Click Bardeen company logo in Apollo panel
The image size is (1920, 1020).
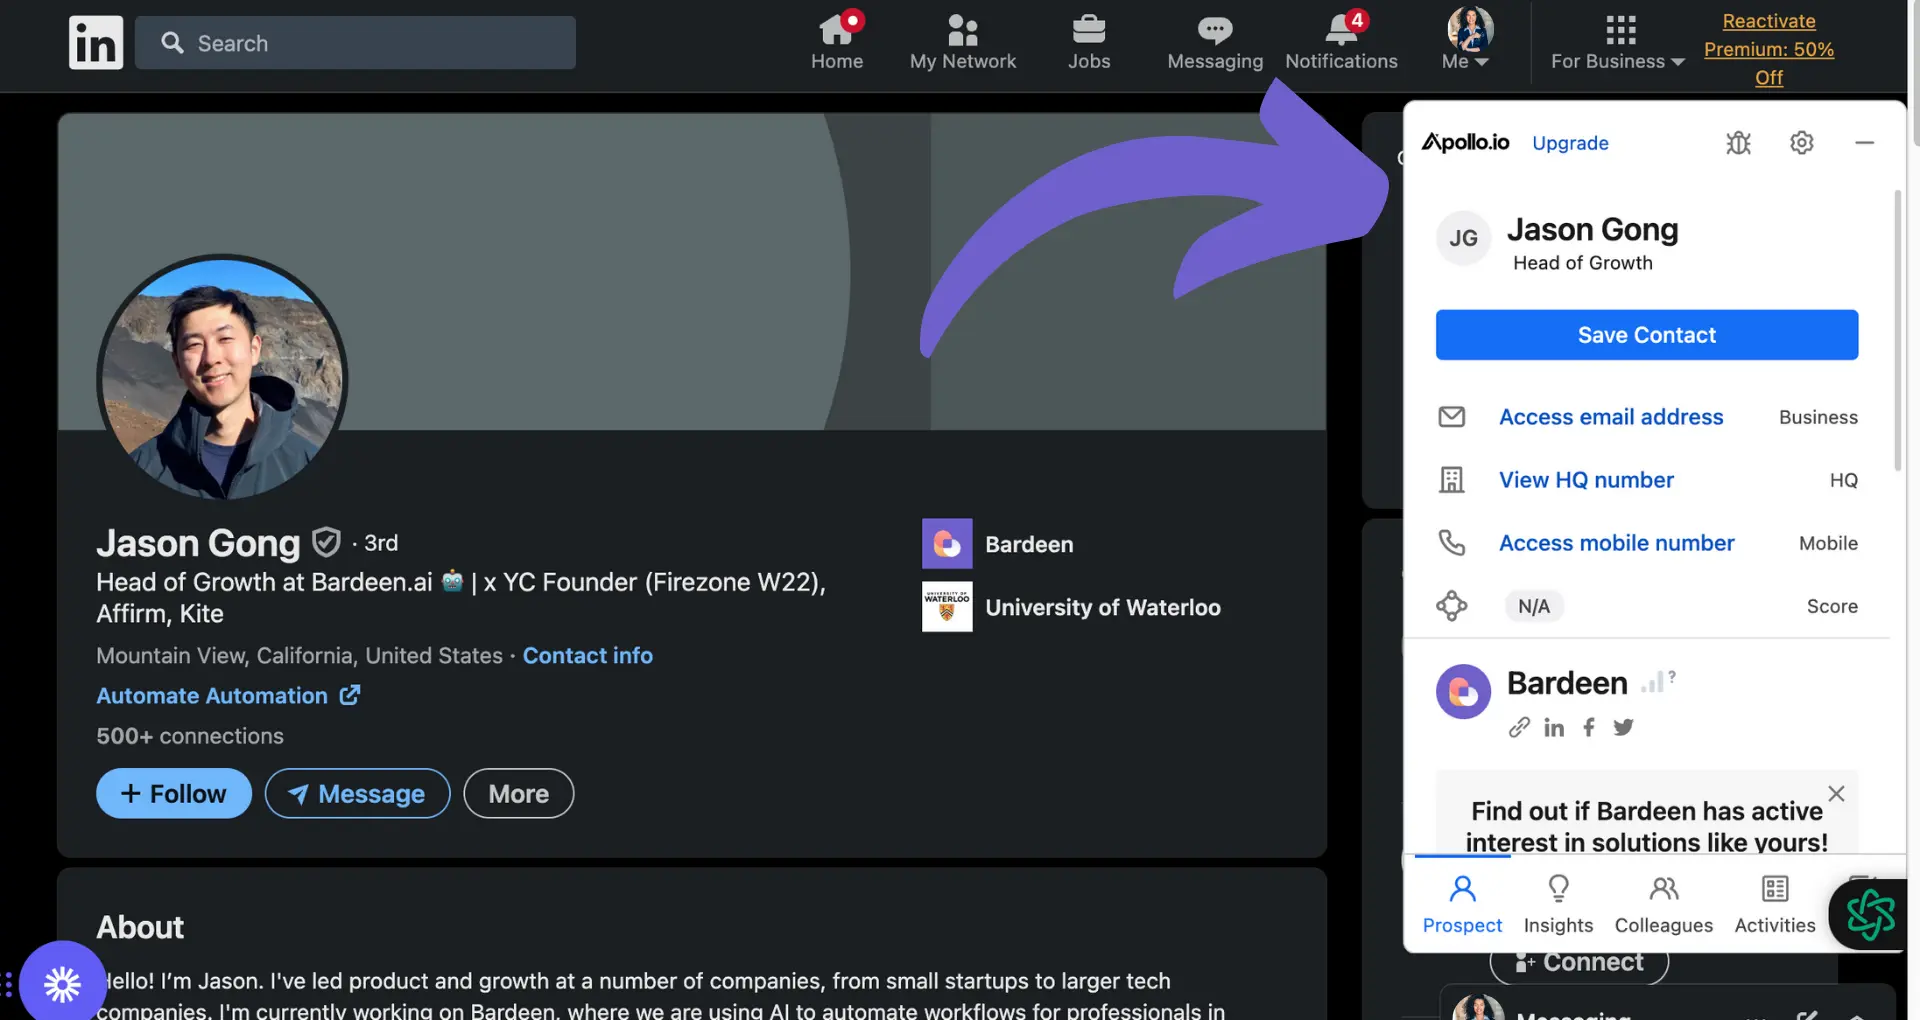pyautogui.click(x=1463, y=691)
